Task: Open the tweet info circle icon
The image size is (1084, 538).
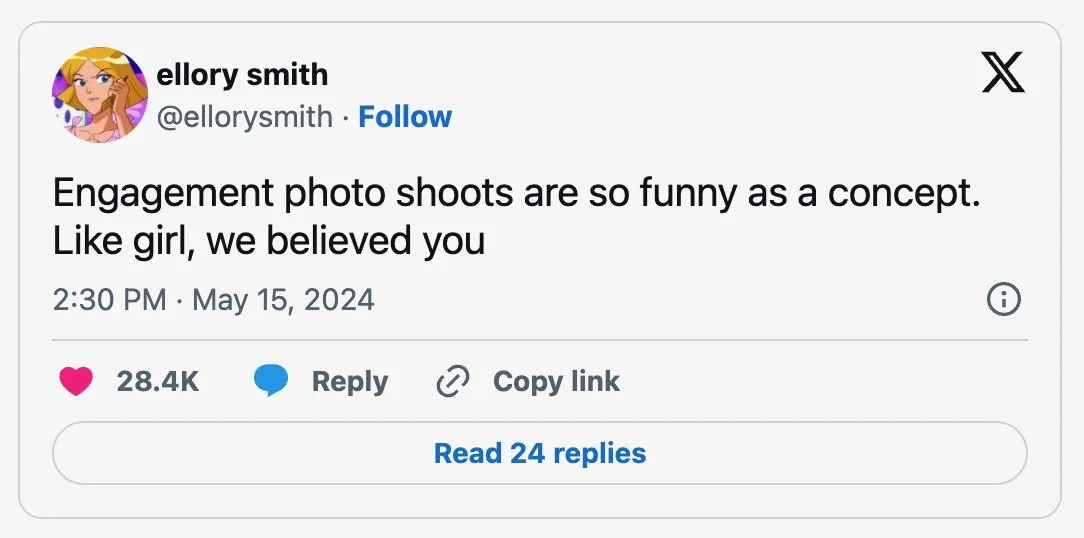Action: (1003, 299)
